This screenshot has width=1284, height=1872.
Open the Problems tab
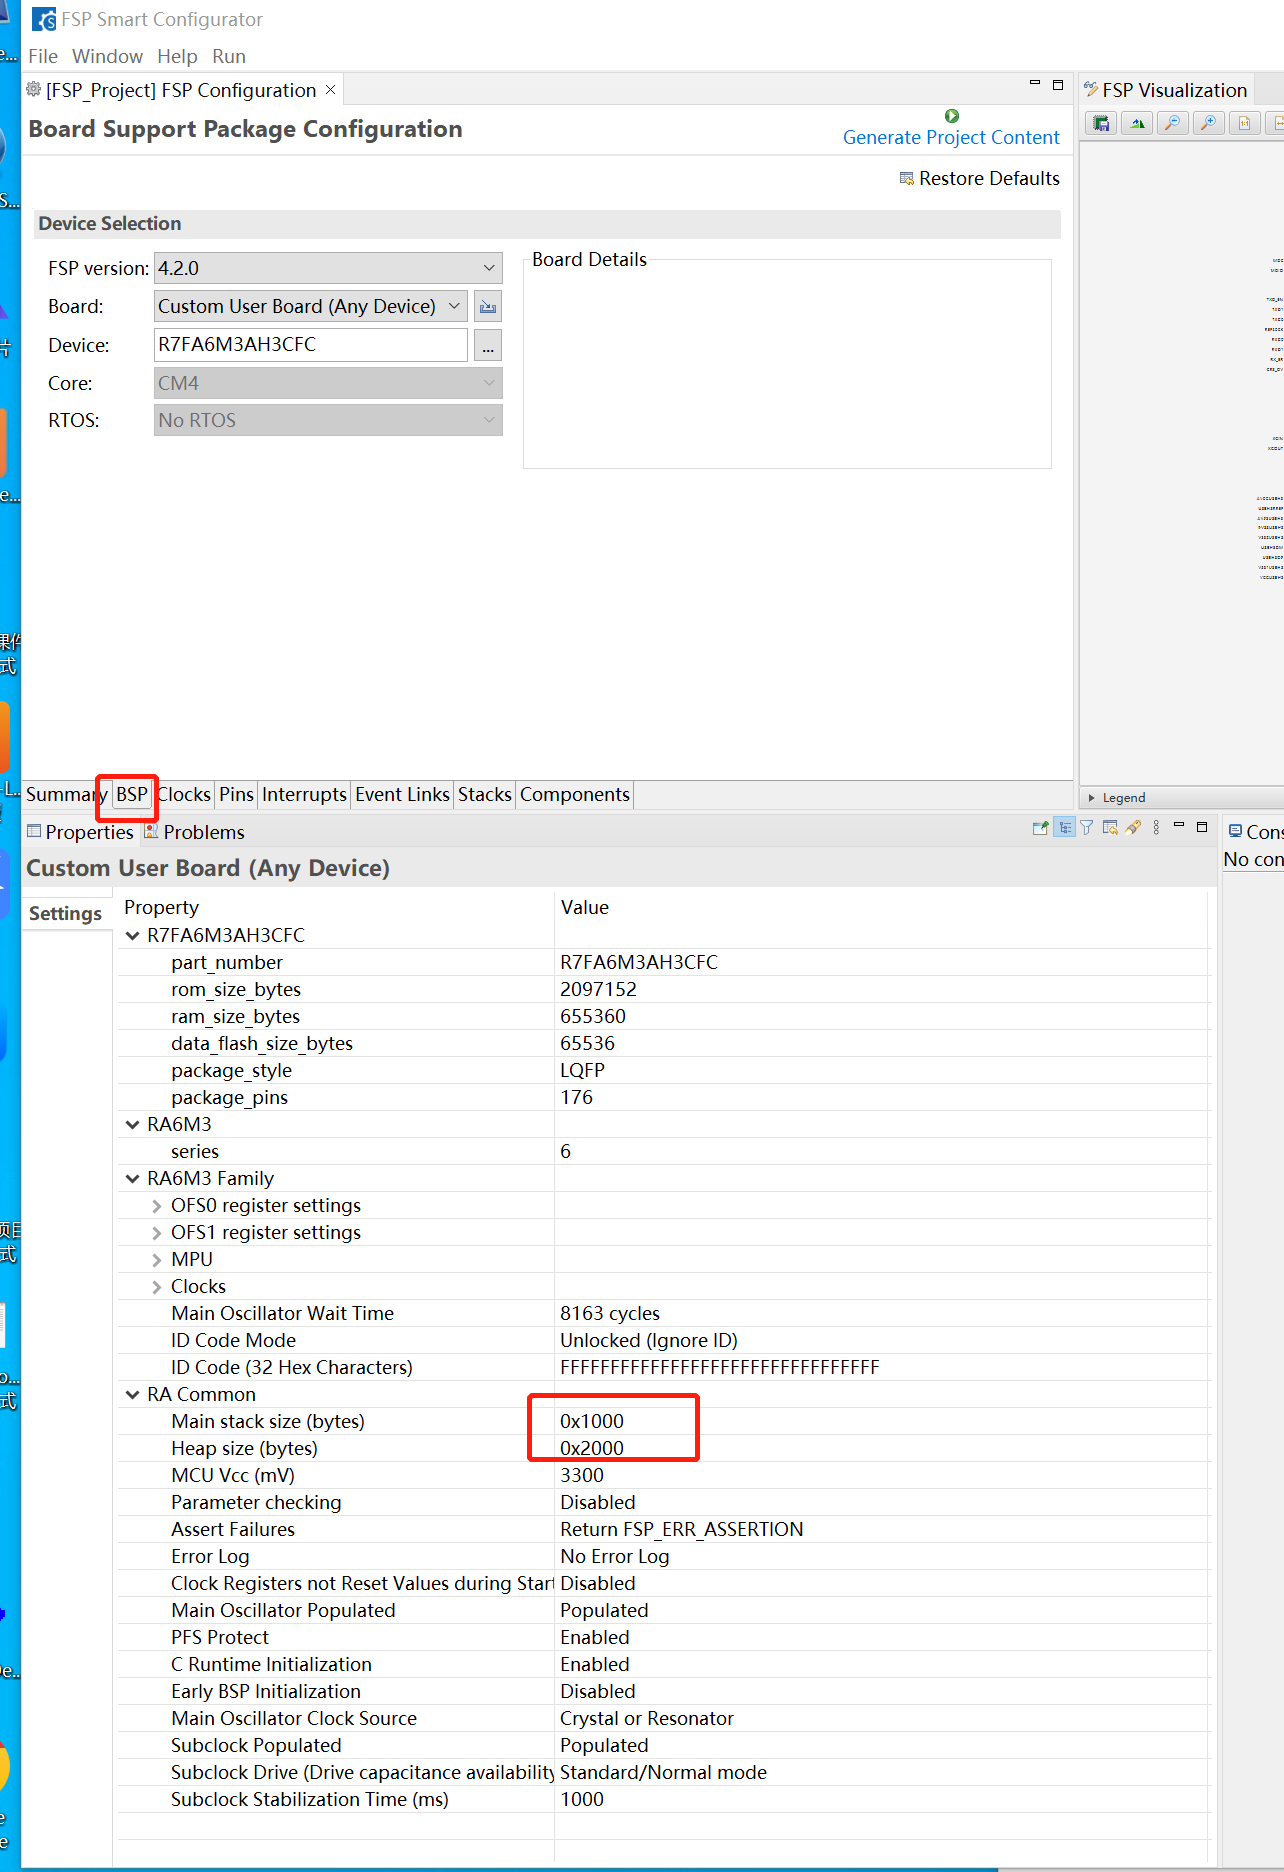click(194, 832)
